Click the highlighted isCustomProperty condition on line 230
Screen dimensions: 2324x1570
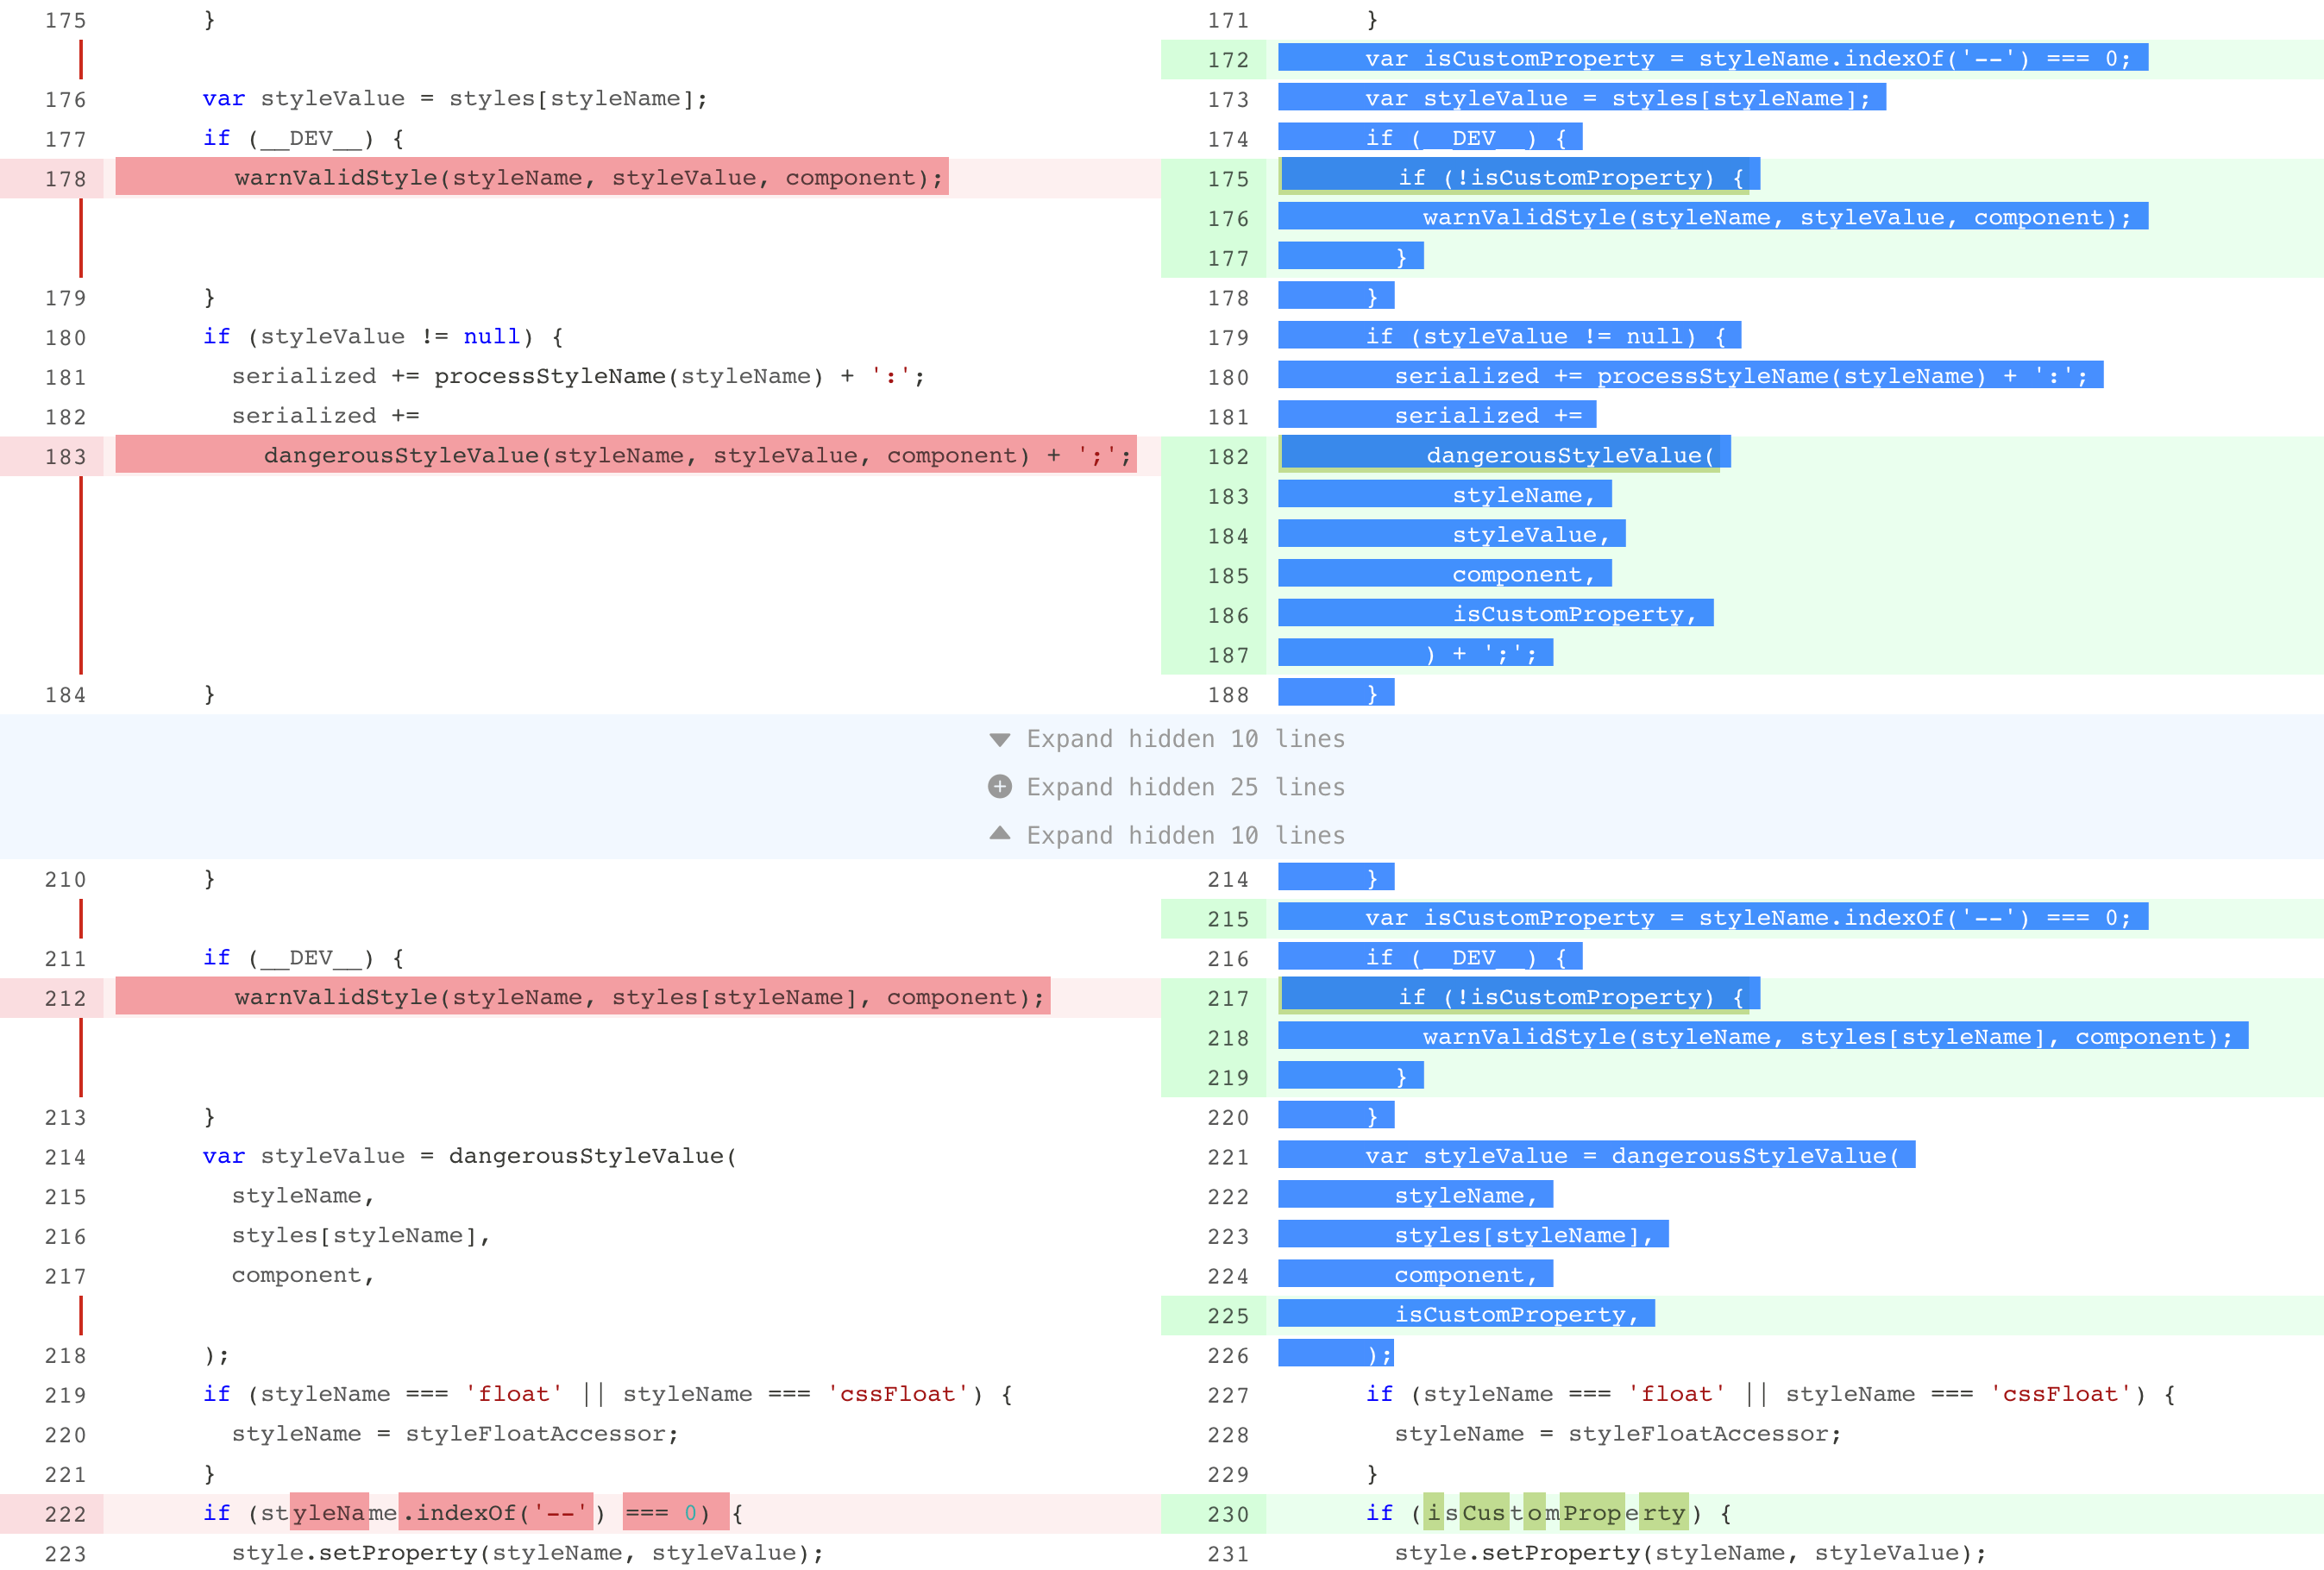[x=1556, y=1513]
